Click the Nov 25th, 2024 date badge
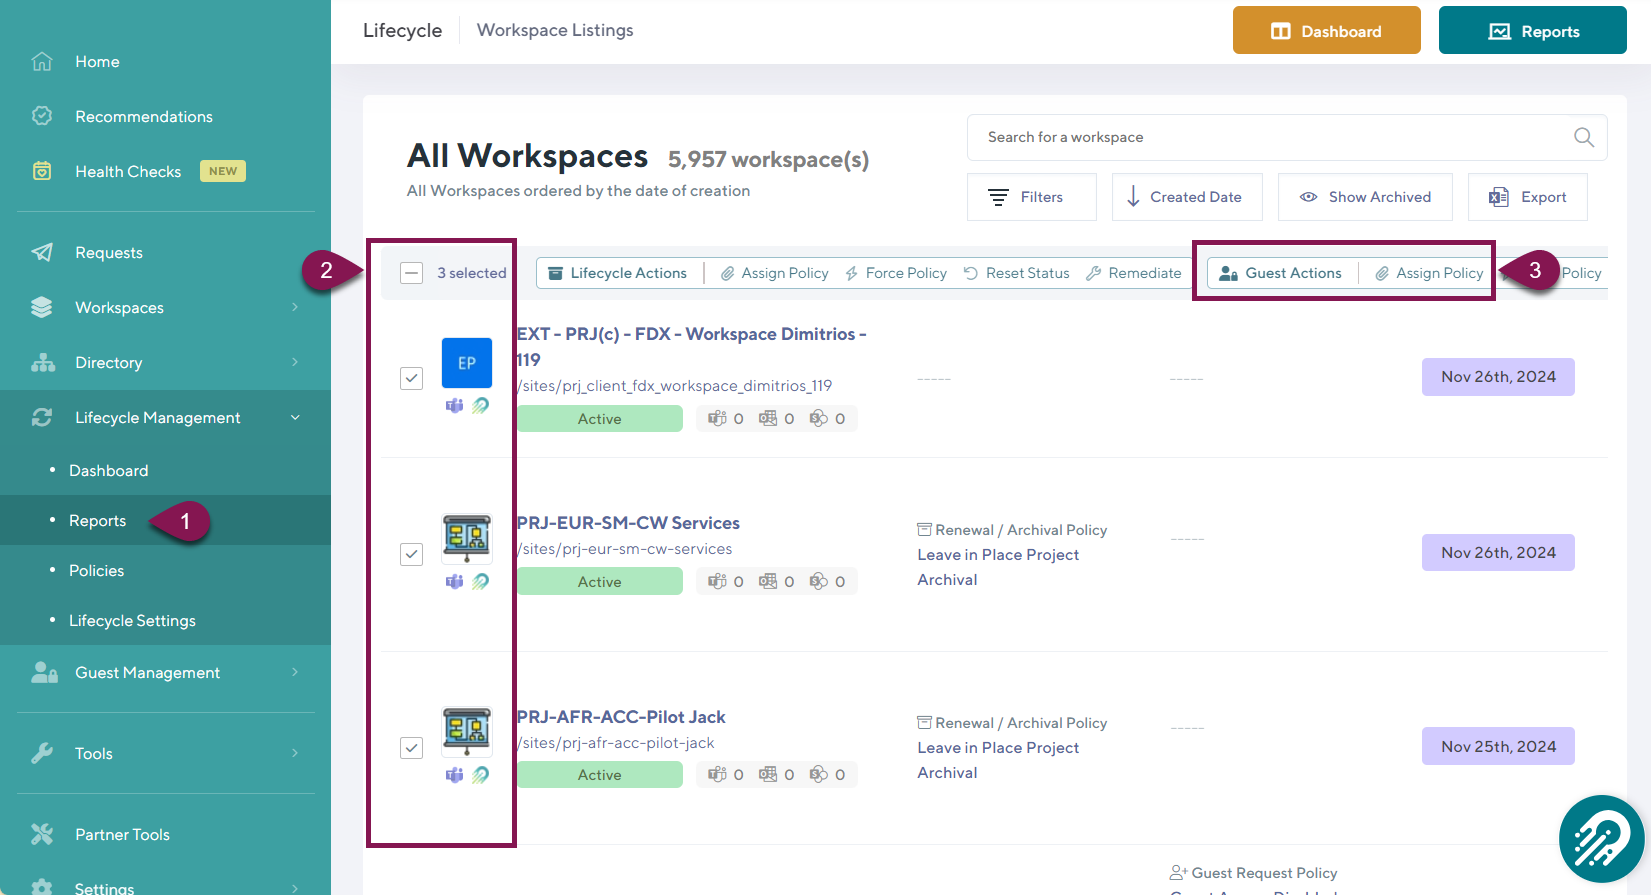 pyautogui.click(x=1497, y=746)
